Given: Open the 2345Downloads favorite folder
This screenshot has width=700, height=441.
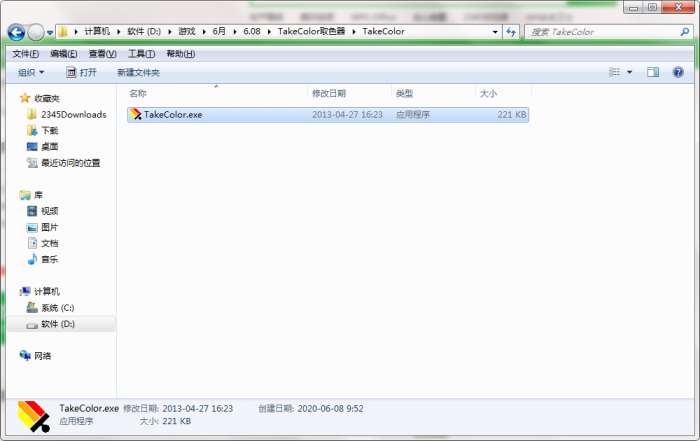Looking at the screenshot, I should (74, 115).
